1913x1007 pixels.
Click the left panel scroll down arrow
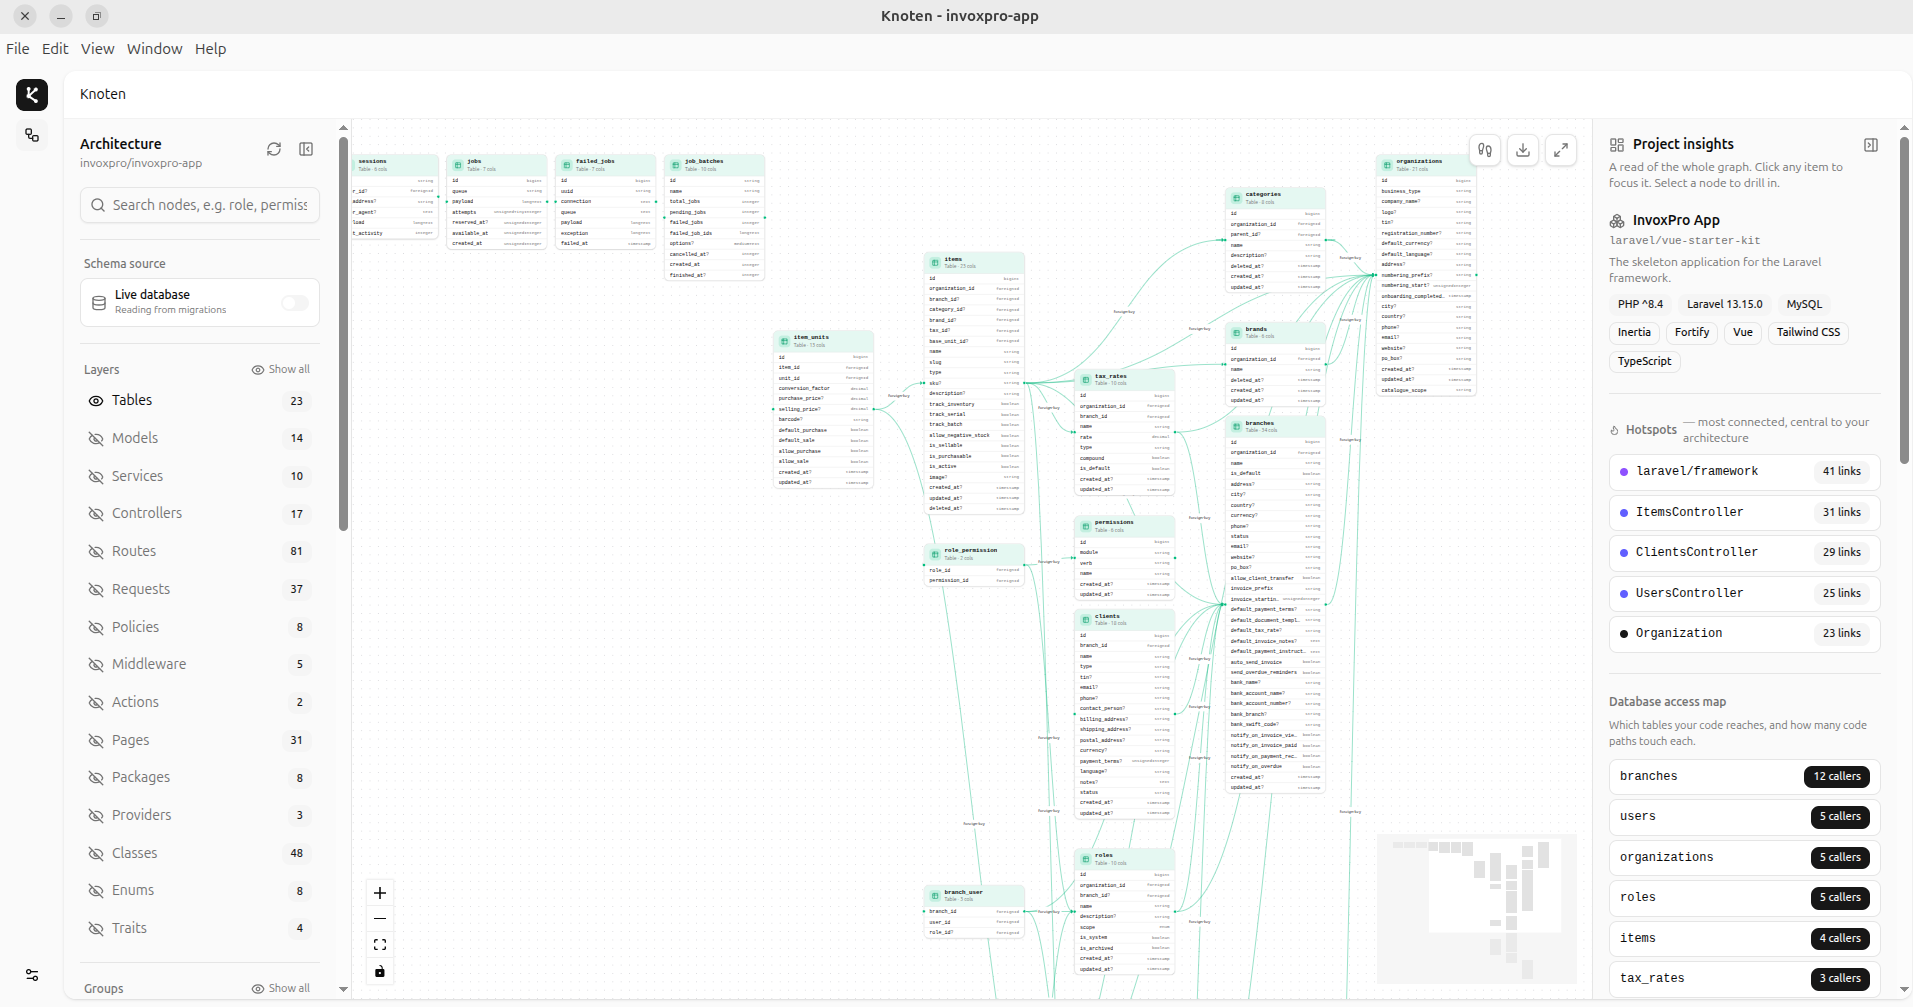[343, 990]
